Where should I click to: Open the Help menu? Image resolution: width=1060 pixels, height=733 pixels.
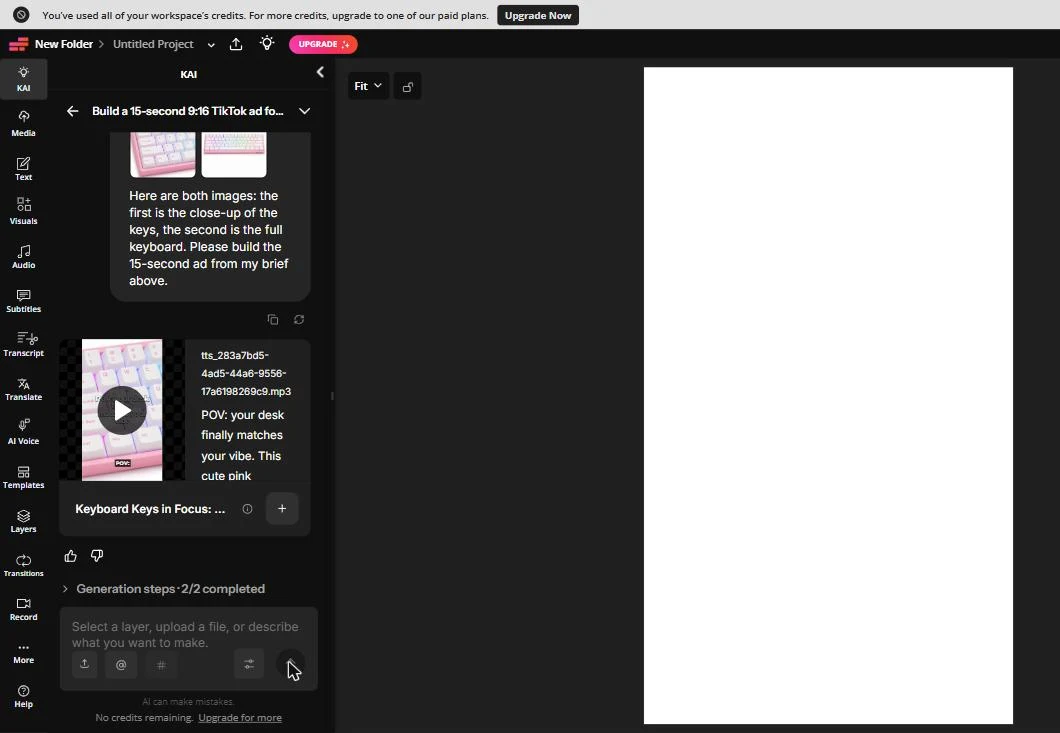[24, 696]
